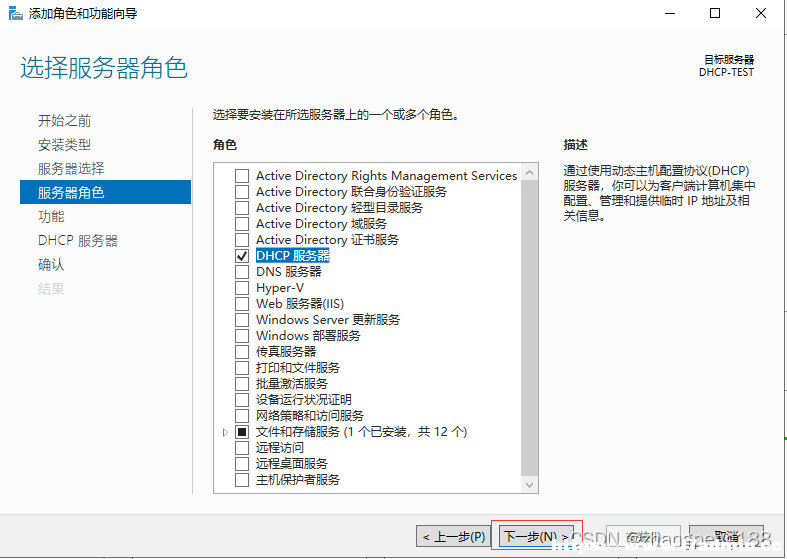Go to the 功能 wizard step
This screenshot has width=787, height=559.
(51, 216)
